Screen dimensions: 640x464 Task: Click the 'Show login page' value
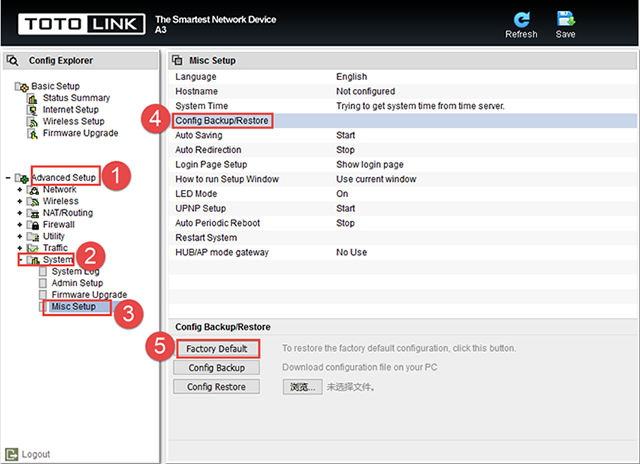pos(370,165)
